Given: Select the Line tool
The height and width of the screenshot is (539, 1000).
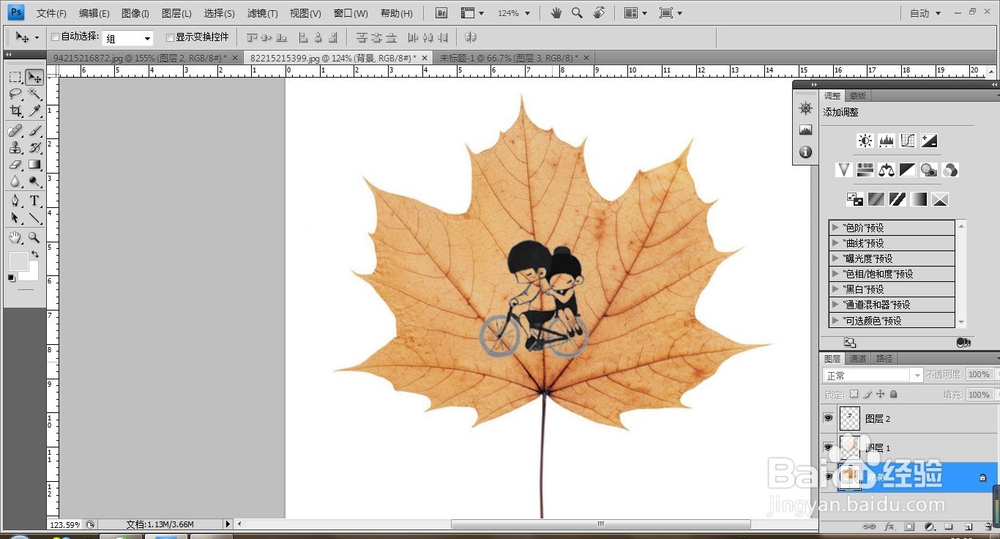Looking at the screenshot, I should point(34,218).
